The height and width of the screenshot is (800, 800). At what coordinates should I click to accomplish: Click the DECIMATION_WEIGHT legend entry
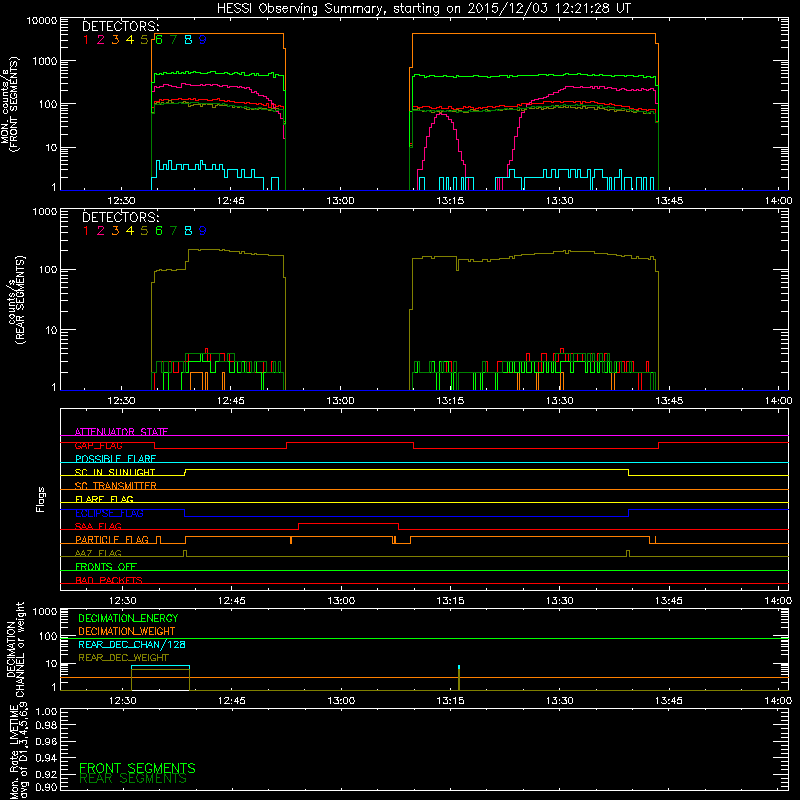[x=127, y=631]
